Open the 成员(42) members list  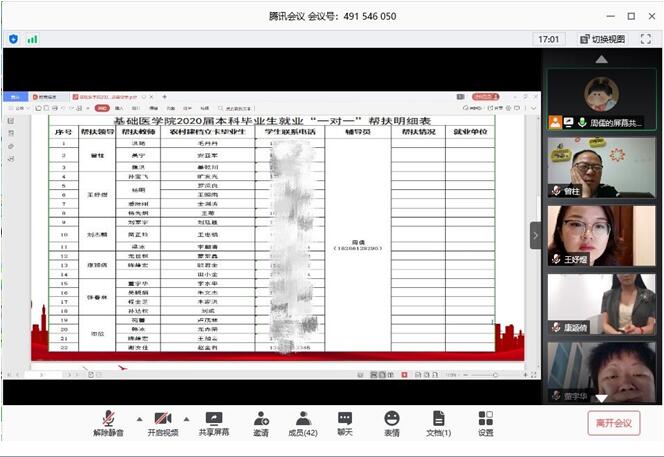(302, 423)
